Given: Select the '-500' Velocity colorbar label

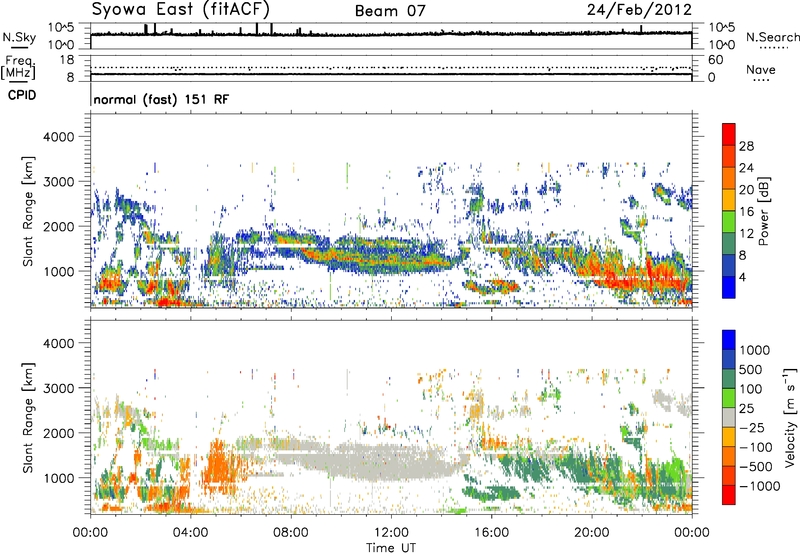Looking at the screenshot, I should (x=756, y=467).
